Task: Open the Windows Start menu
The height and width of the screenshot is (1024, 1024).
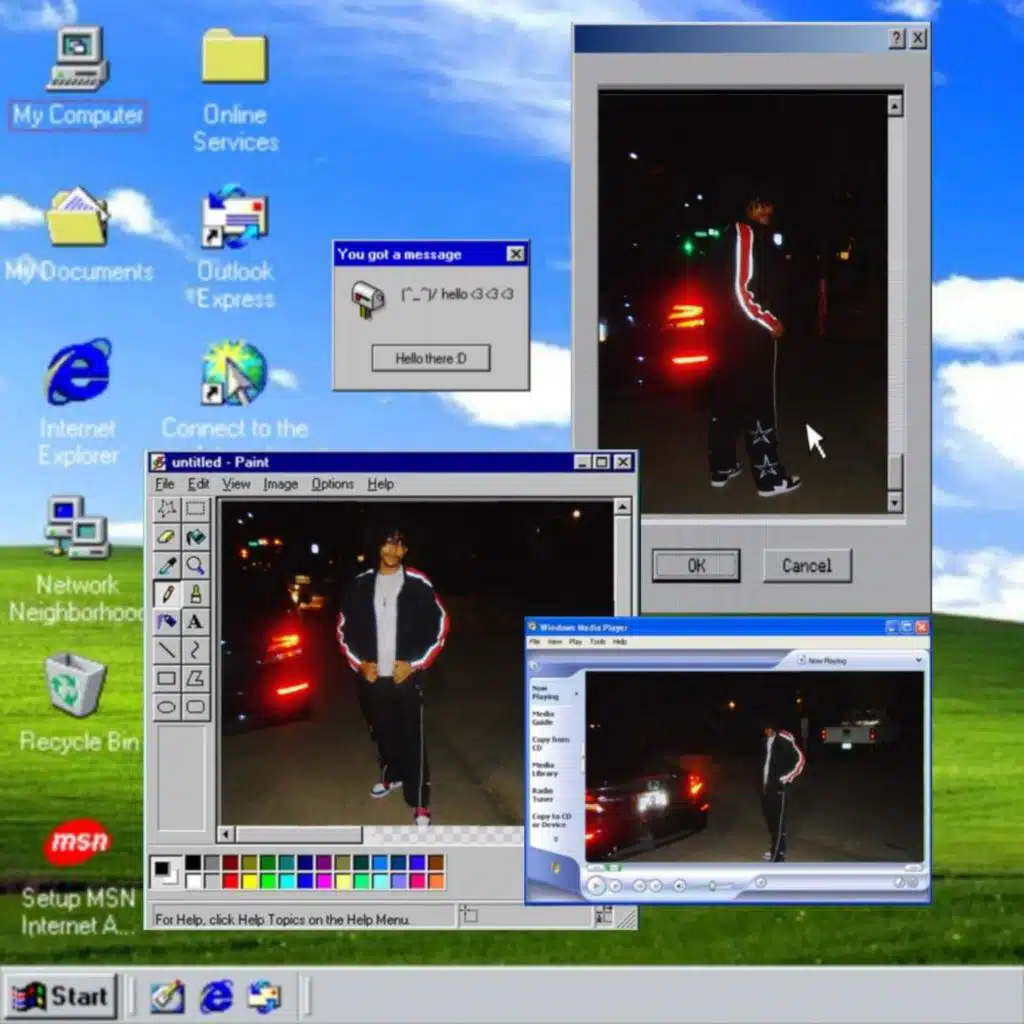Action: click(x=62, y=996)
